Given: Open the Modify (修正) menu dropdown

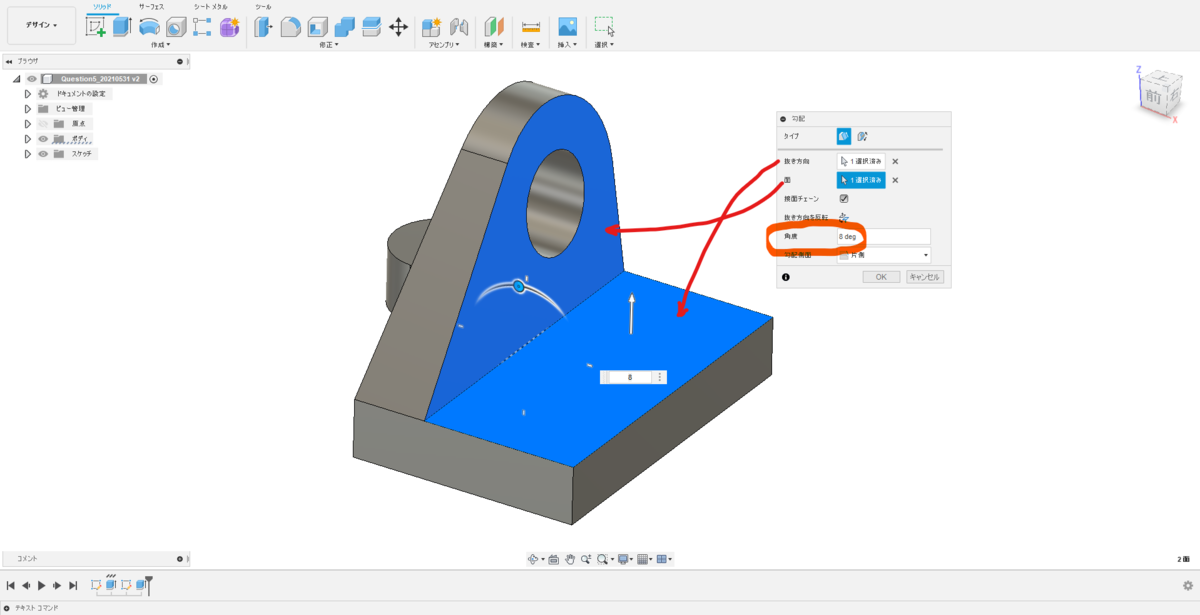Looking at the screenshot, I should click(329, 45).
